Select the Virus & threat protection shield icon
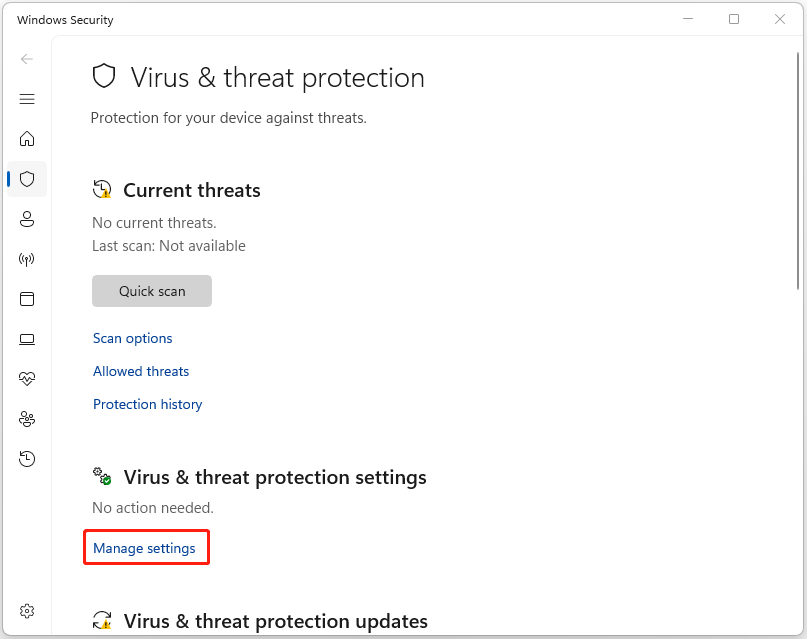 pyautogui.click(x=27, y=179)
